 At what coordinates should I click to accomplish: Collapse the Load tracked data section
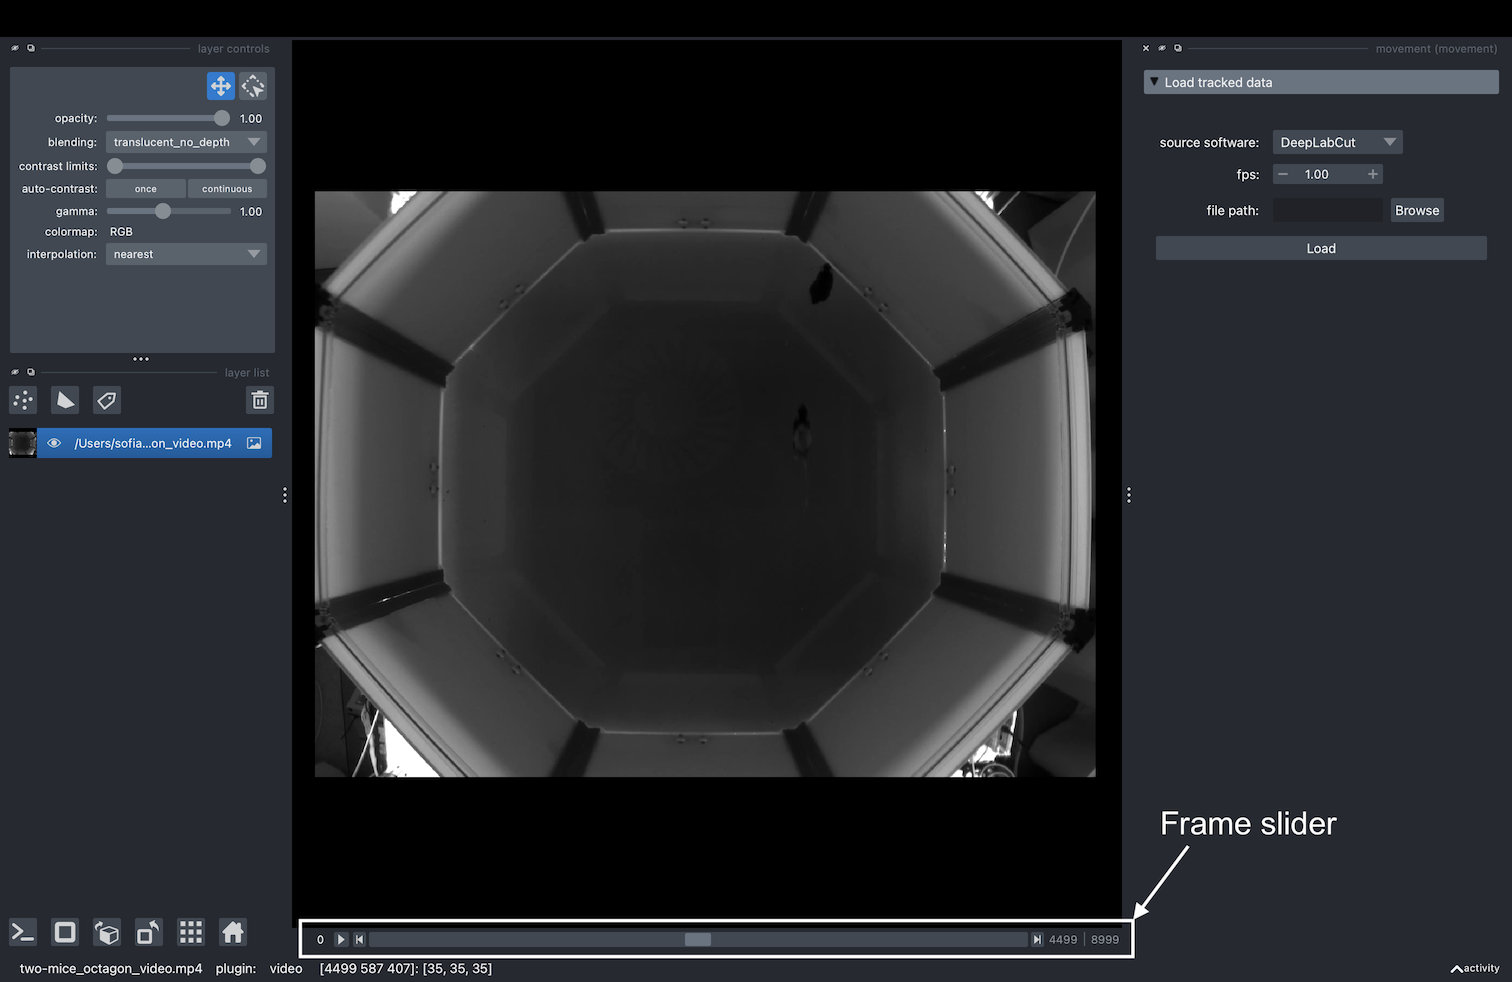1155,81
